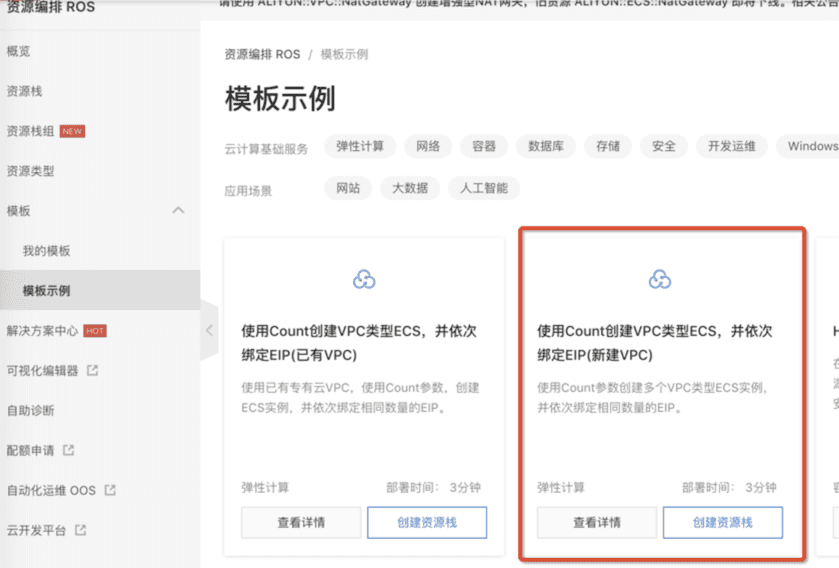The image size is (839, 568).
Task: Filter by 网站 scenario tag
Action: (348, 188)
